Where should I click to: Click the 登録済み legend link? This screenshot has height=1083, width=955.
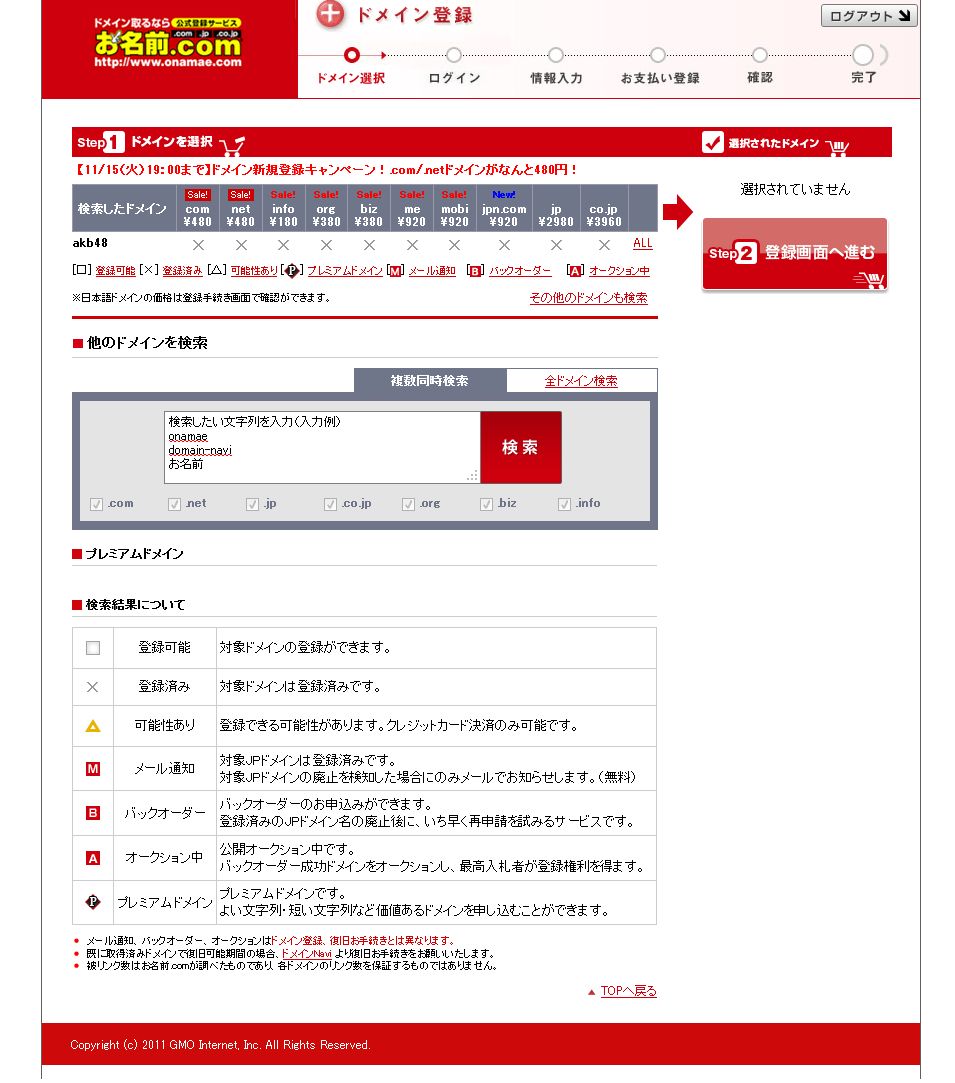[x=182, y=271]
